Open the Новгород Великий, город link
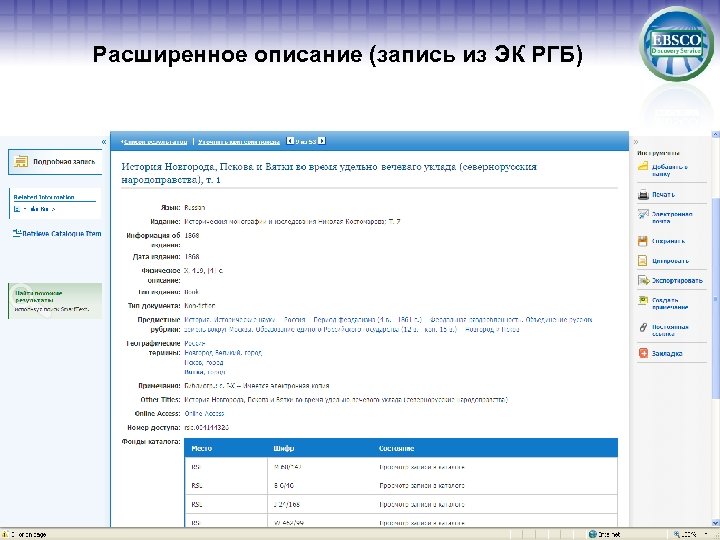Image resolution: width=720 pixels, height=540 pixels. click(x=223, y=353)
